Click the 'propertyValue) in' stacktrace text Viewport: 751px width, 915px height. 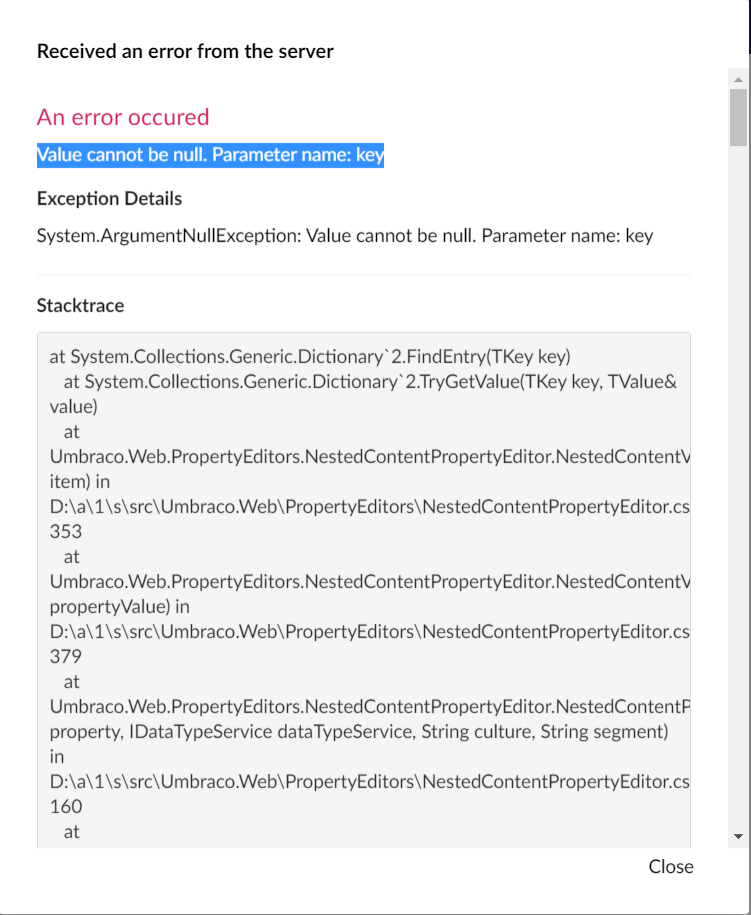tap(120, 607)
